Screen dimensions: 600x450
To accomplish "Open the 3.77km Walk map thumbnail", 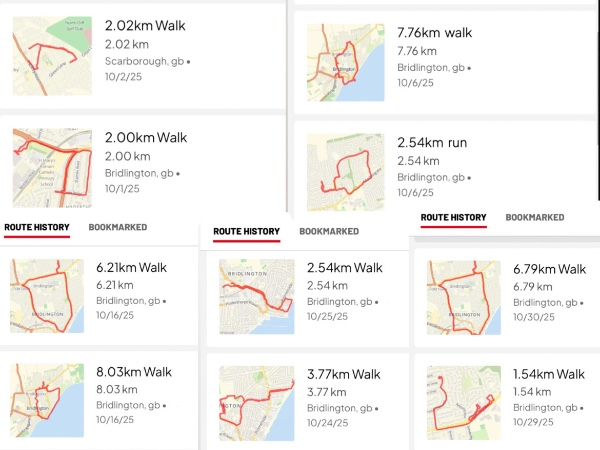I will [x=257, y=402].
